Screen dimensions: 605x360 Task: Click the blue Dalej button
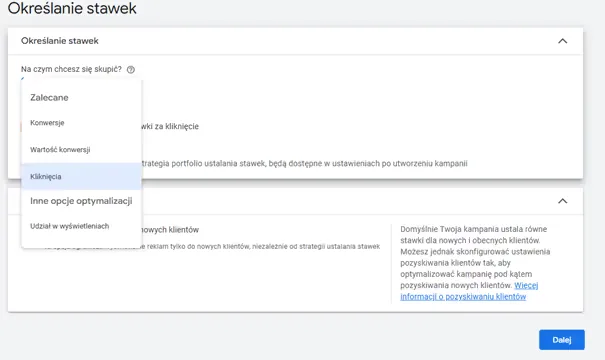click(562, 340)
